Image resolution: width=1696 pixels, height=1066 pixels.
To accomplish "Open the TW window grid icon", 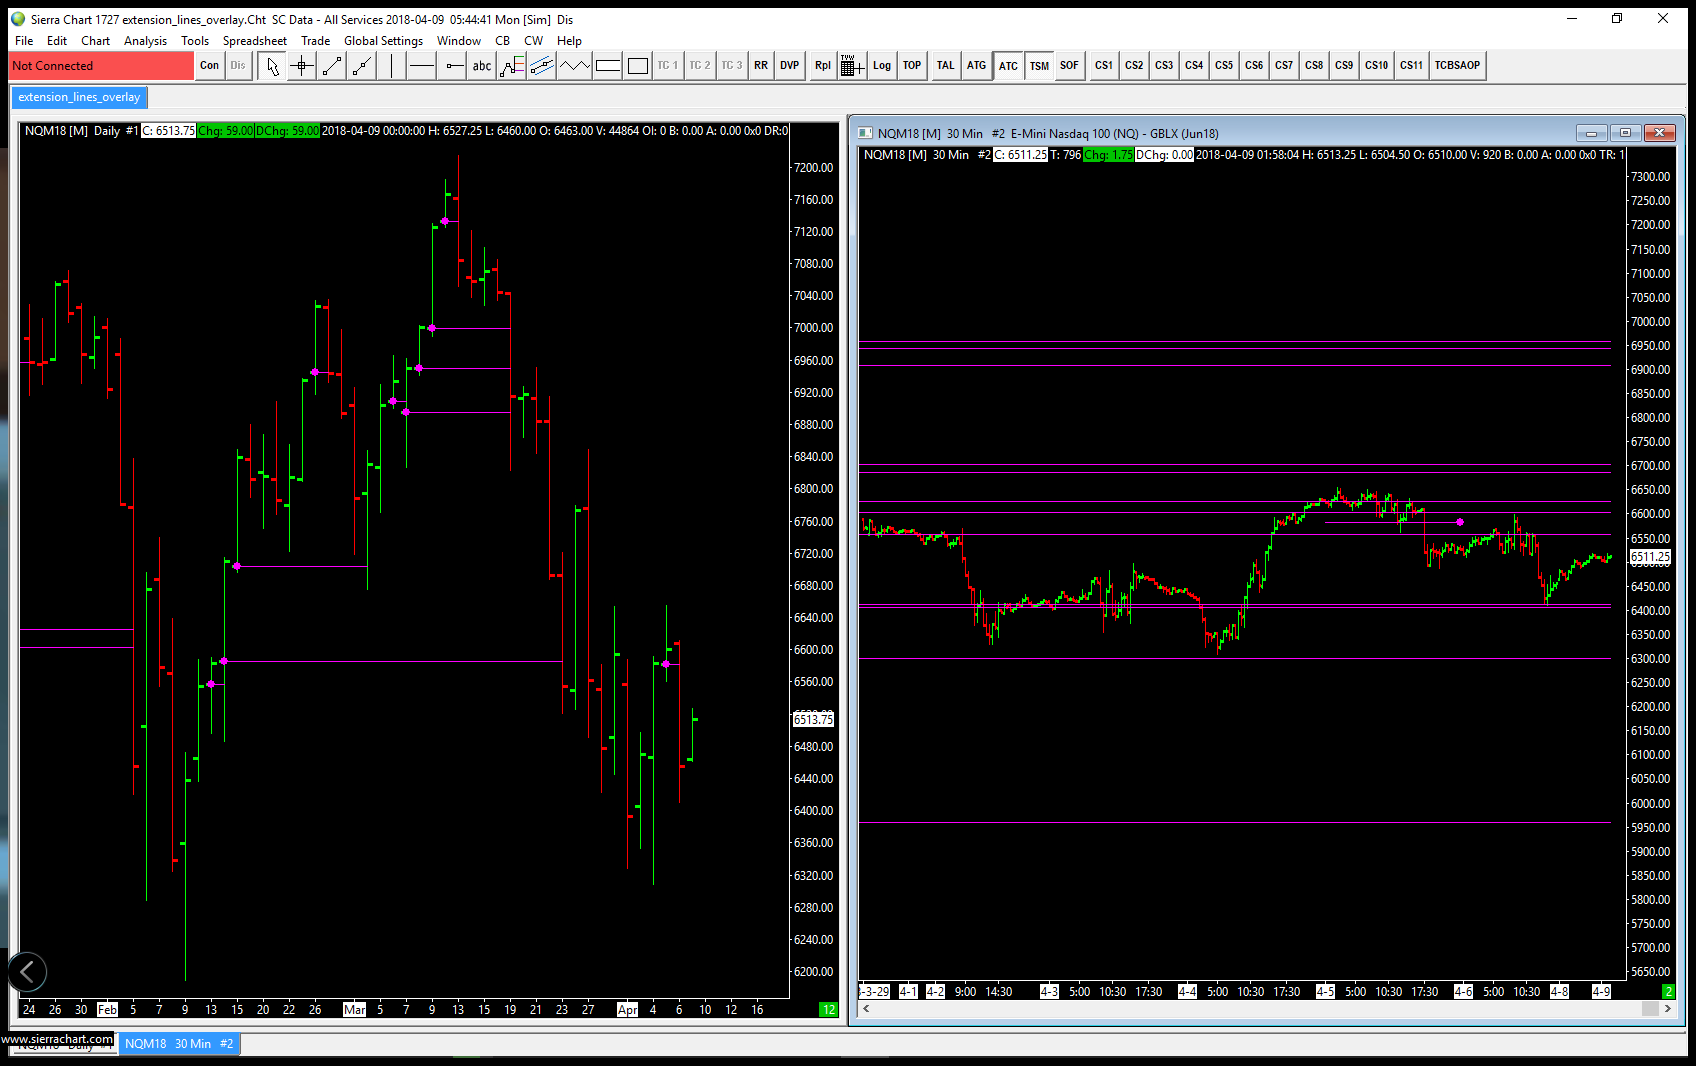I will pyautogui.click(x=852, y=66).
